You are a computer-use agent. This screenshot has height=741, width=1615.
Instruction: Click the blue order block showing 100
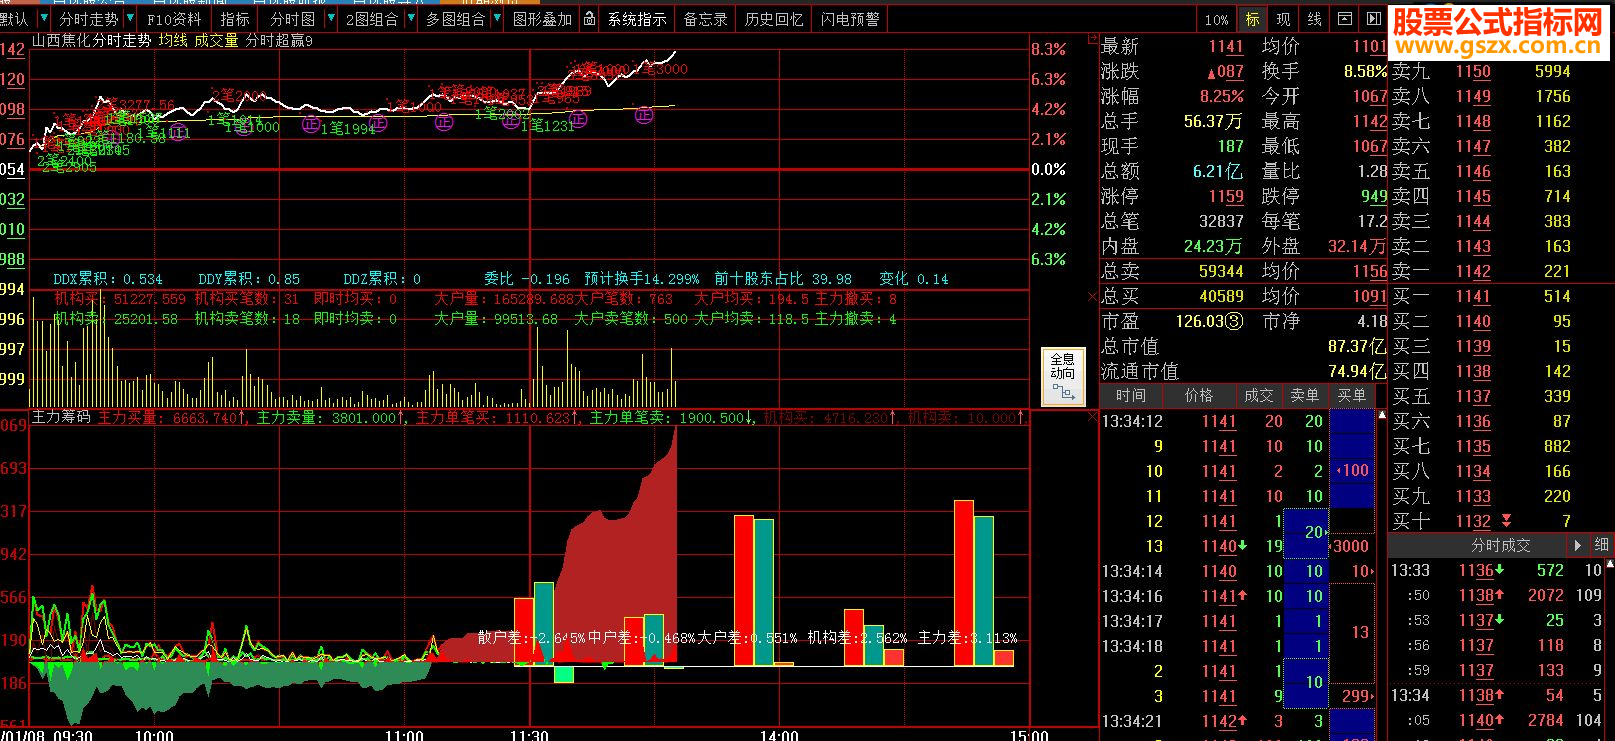pyautogui.click(x=1353, y=470)
